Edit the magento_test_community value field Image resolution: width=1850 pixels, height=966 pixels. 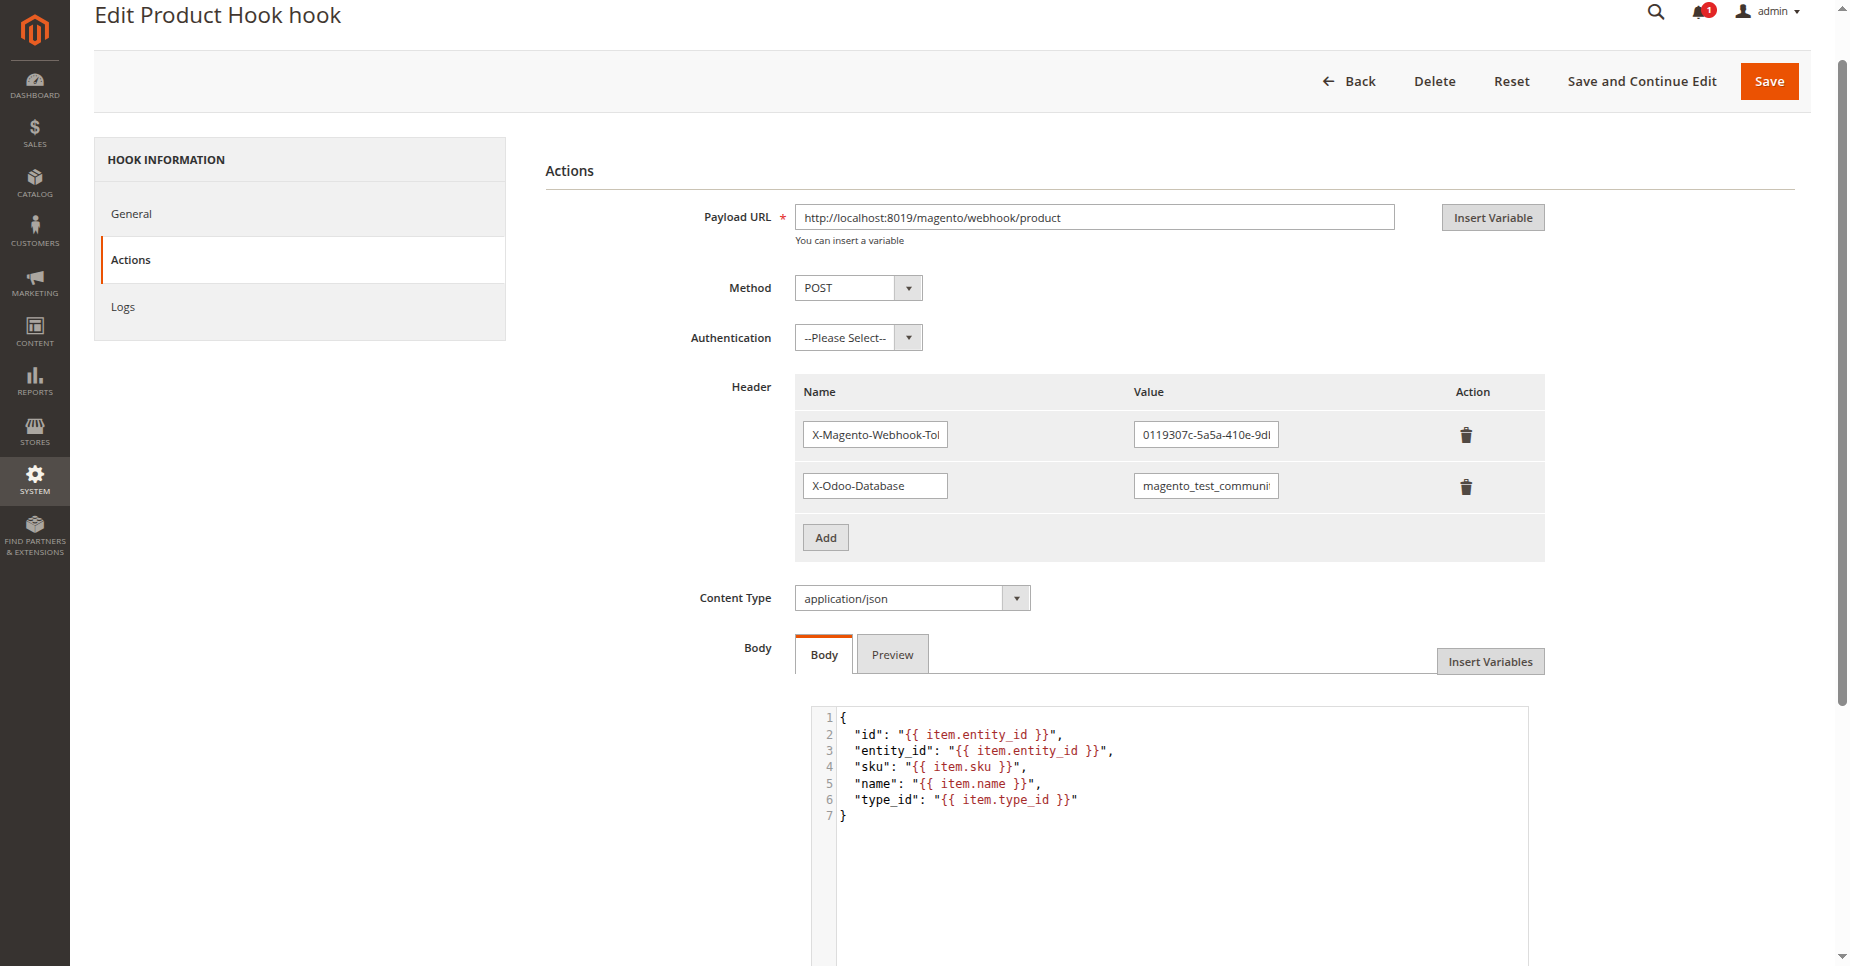[1206, 486]
